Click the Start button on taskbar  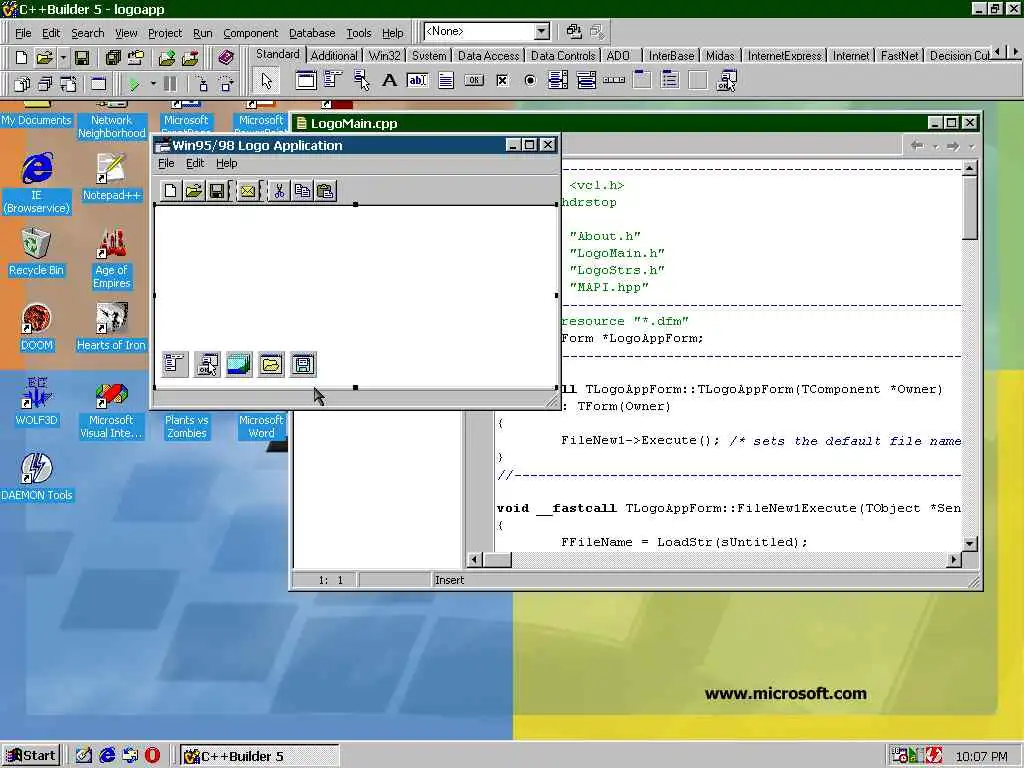31,756
